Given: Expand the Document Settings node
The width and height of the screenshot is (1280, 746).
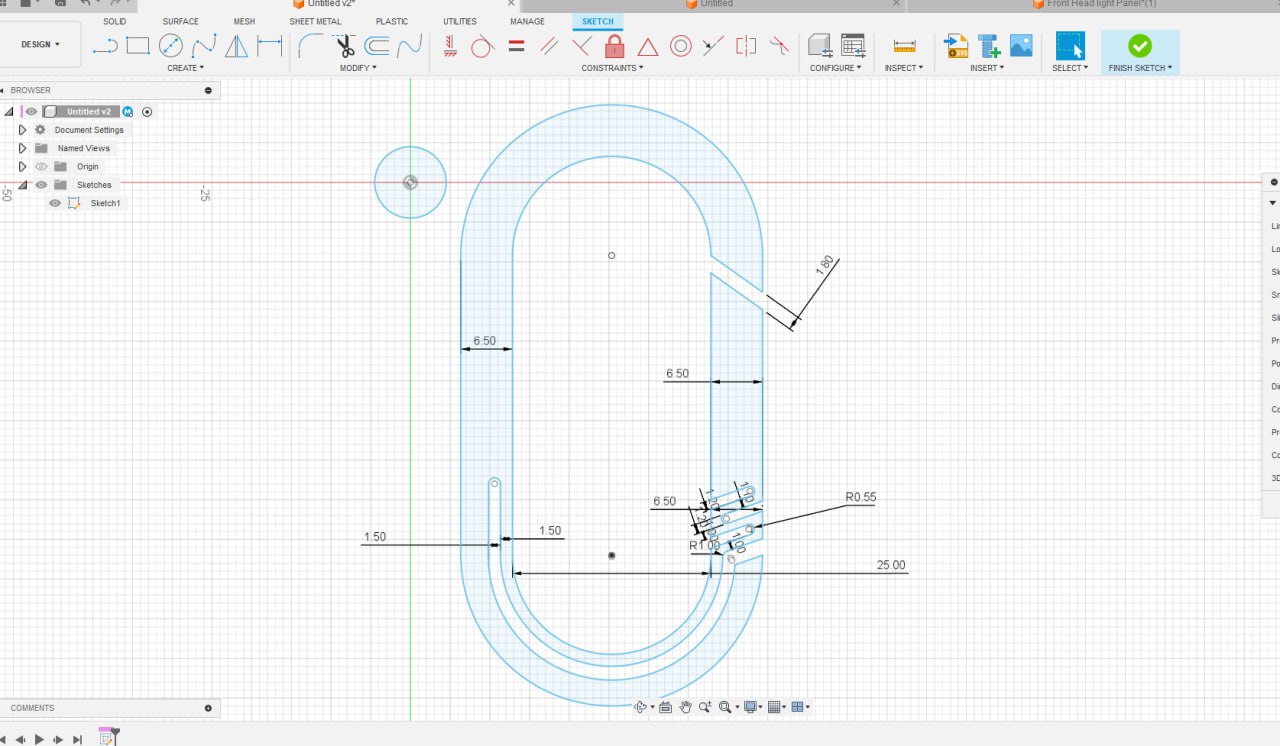Looking at the screenshot, I should 22,130.
